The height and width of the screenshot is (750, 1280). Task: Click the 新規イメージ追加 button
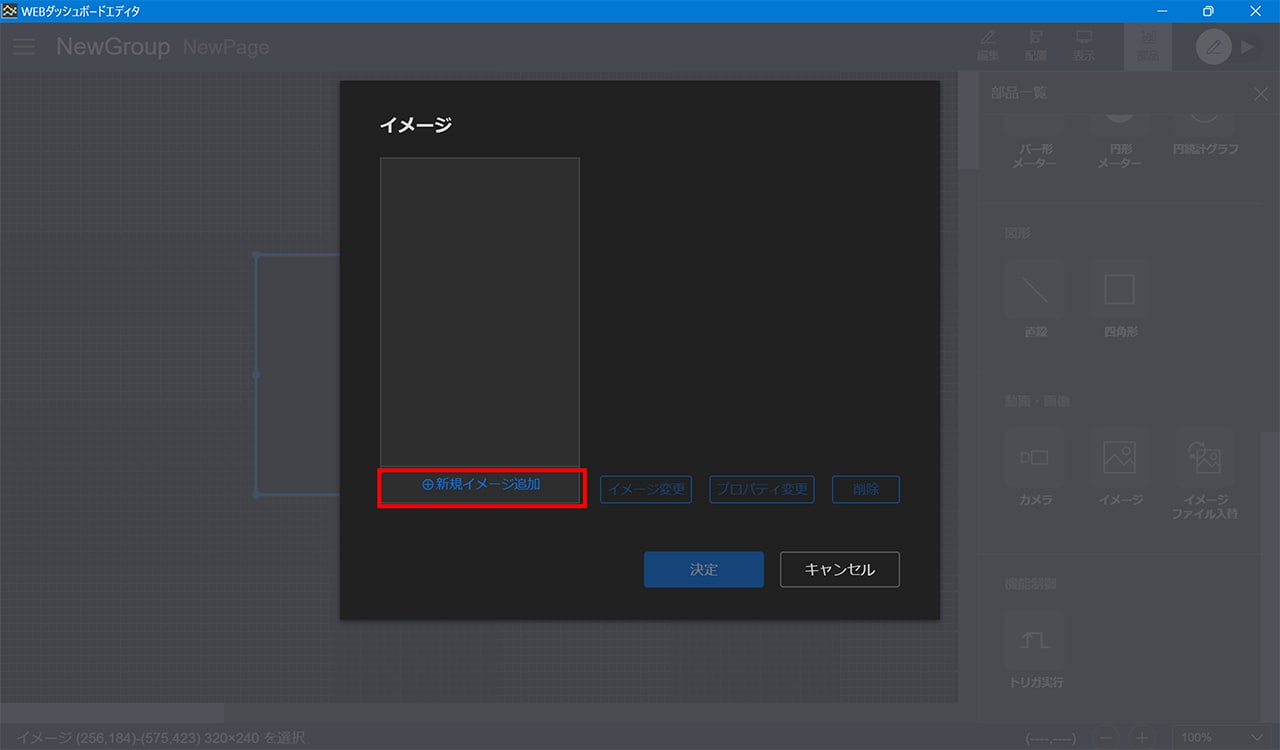pos(481,485)
